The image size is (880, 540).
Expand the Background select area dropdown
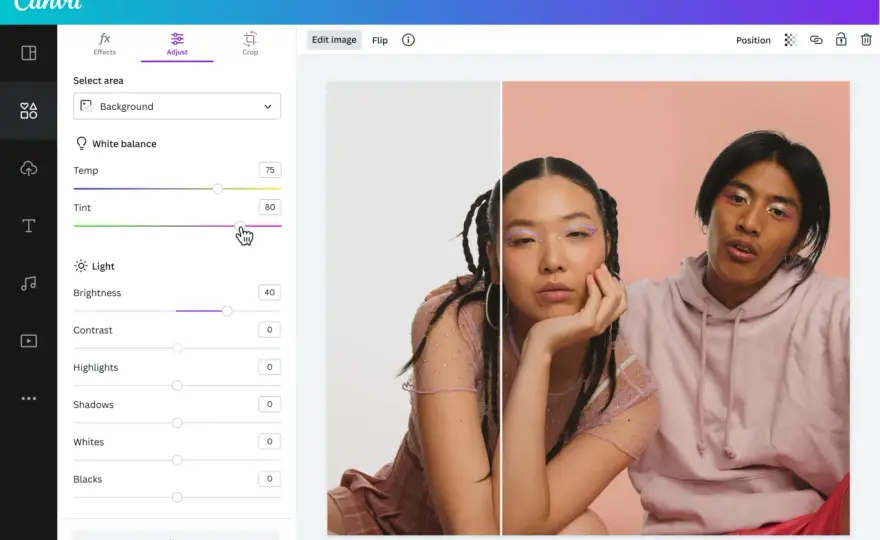pos(177,106)
